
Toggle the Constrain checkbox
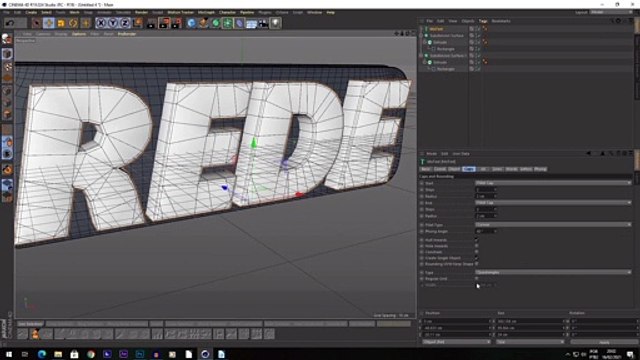[x=477, y=252]
